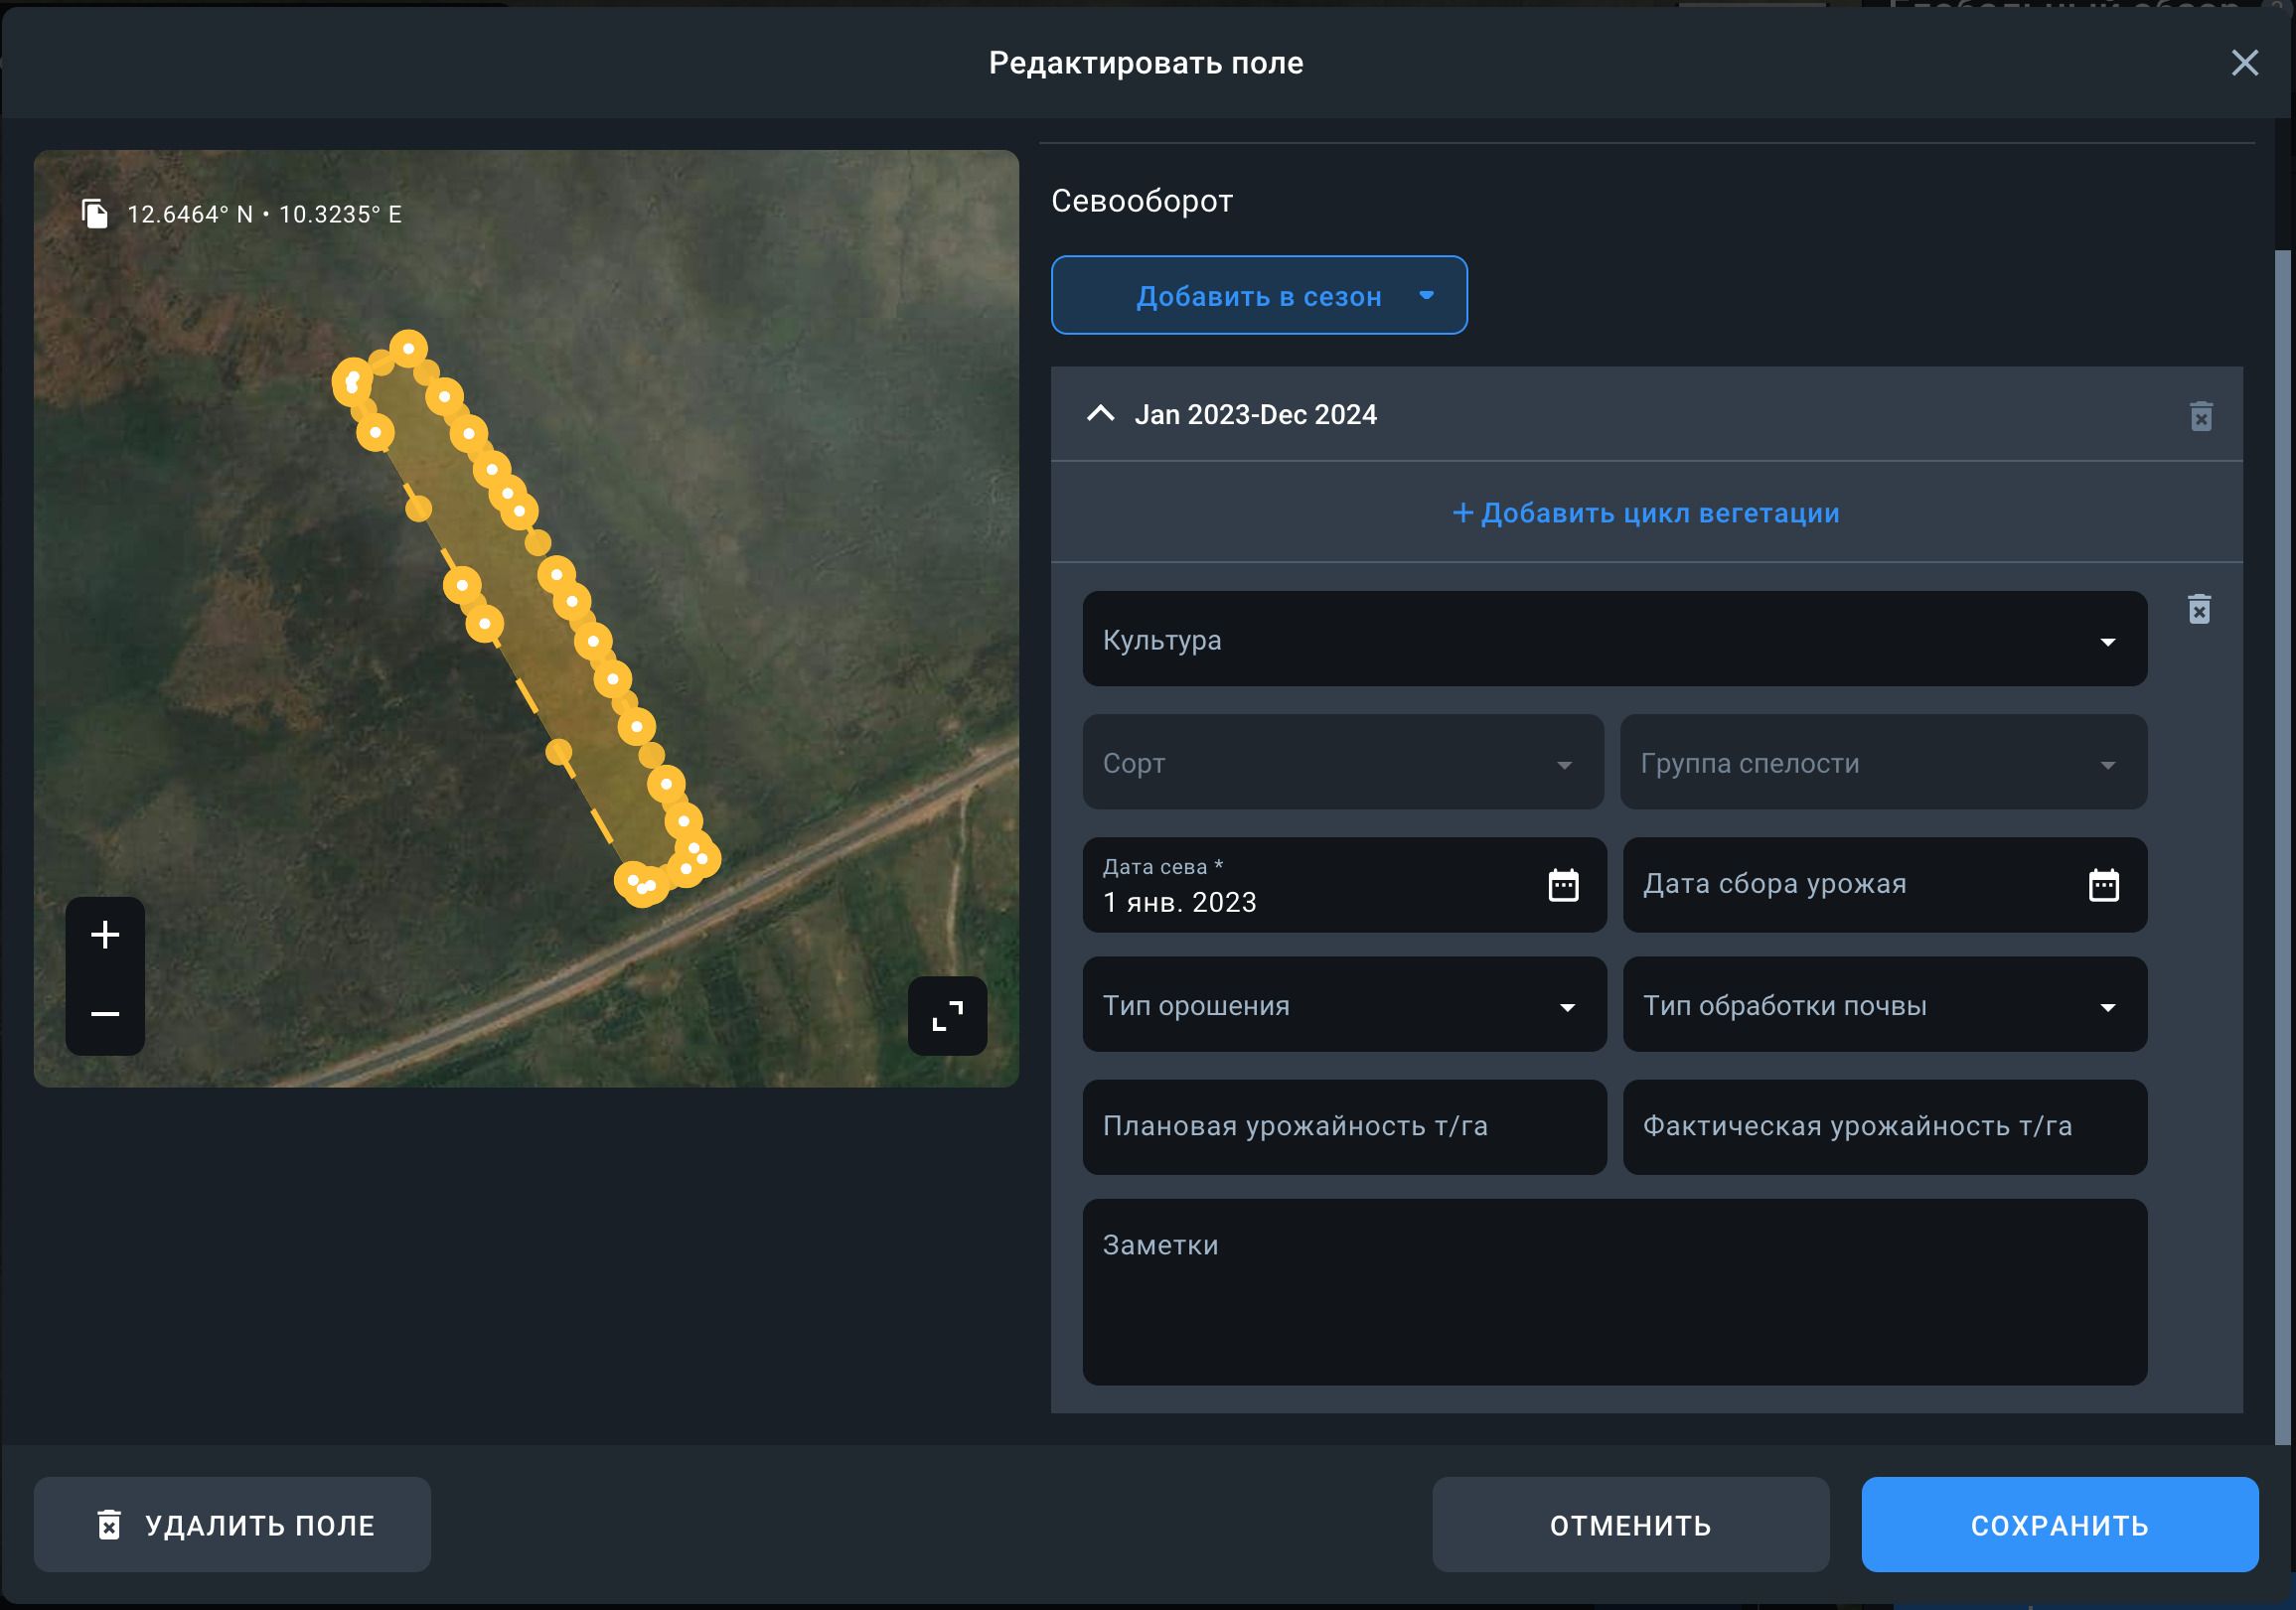Open the Культура dropdown
The height and width of the screenshot is (1610, 2296).
pos(1613,639)
